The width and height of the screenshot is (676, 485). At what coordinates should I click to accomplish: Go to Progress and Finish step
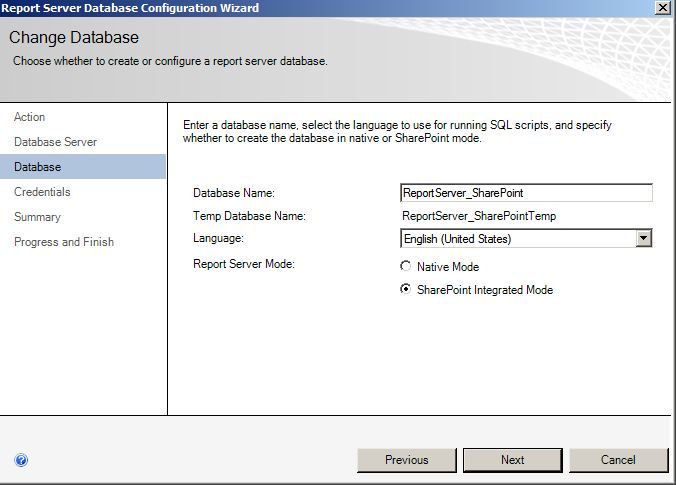pos(64,242)
